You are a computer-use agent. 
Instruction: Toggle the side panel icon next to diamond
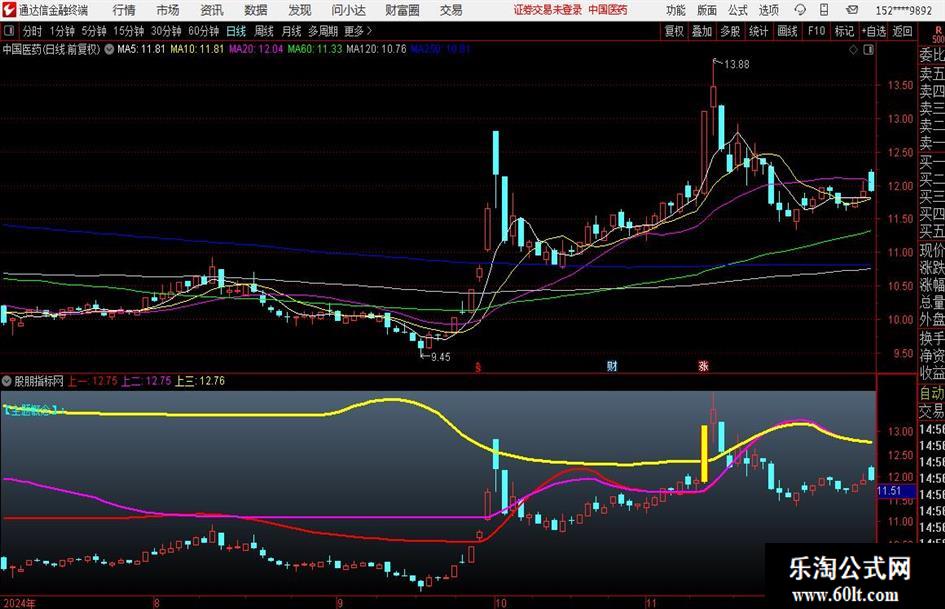click(x=868, y=50)
